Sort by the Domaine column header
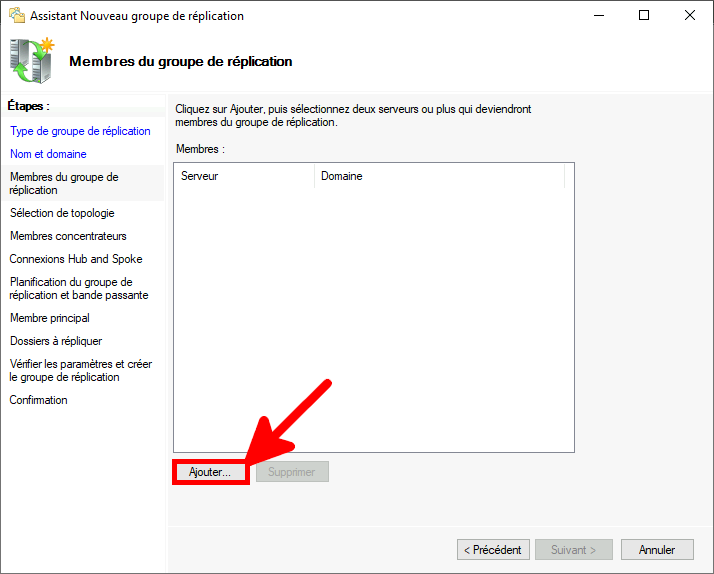The image size is (714, 574). point(439,176)
